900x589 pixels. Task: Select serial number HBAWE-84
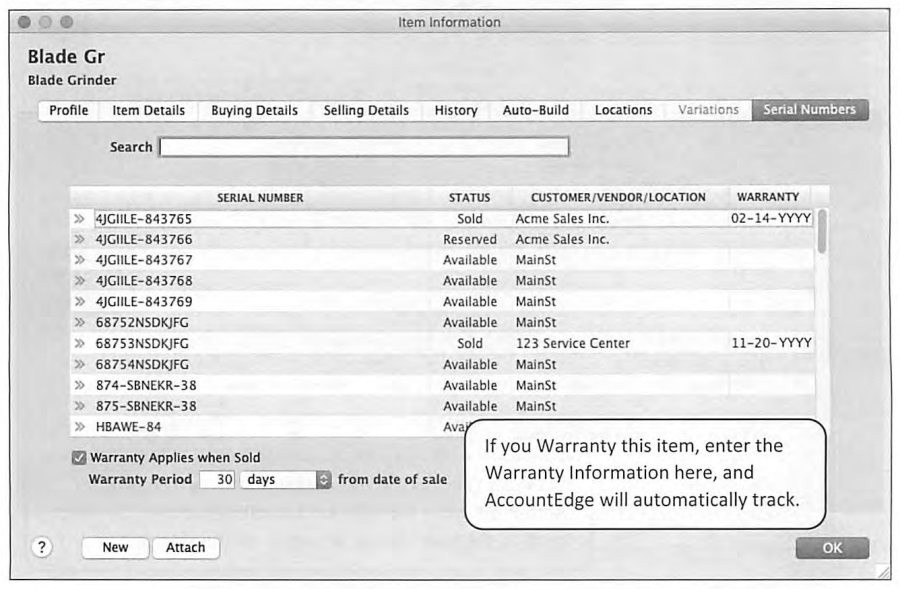[128, 427]
